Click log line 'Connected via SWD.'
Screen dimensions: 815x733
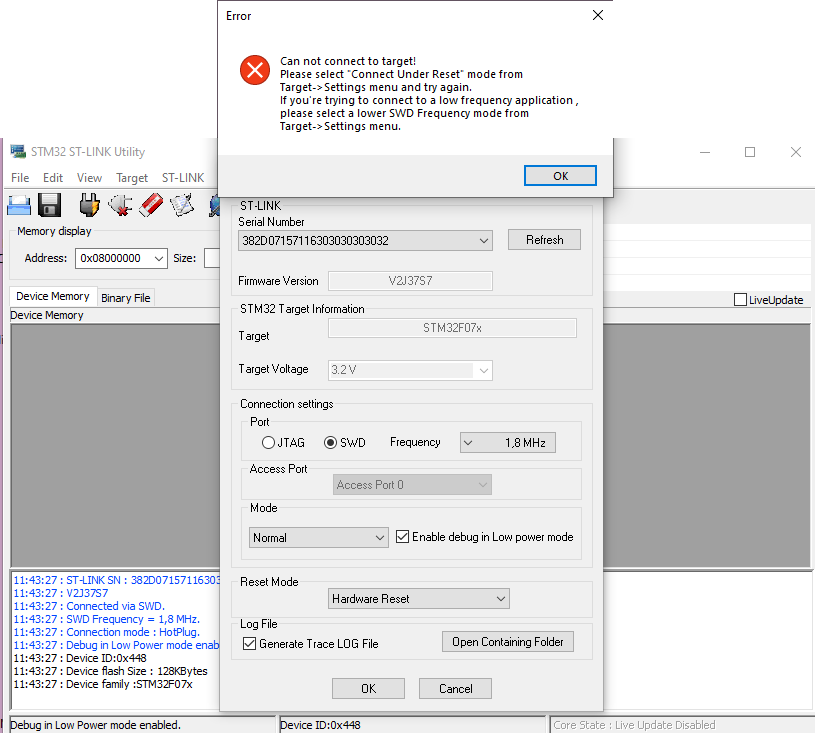[89, 606]
